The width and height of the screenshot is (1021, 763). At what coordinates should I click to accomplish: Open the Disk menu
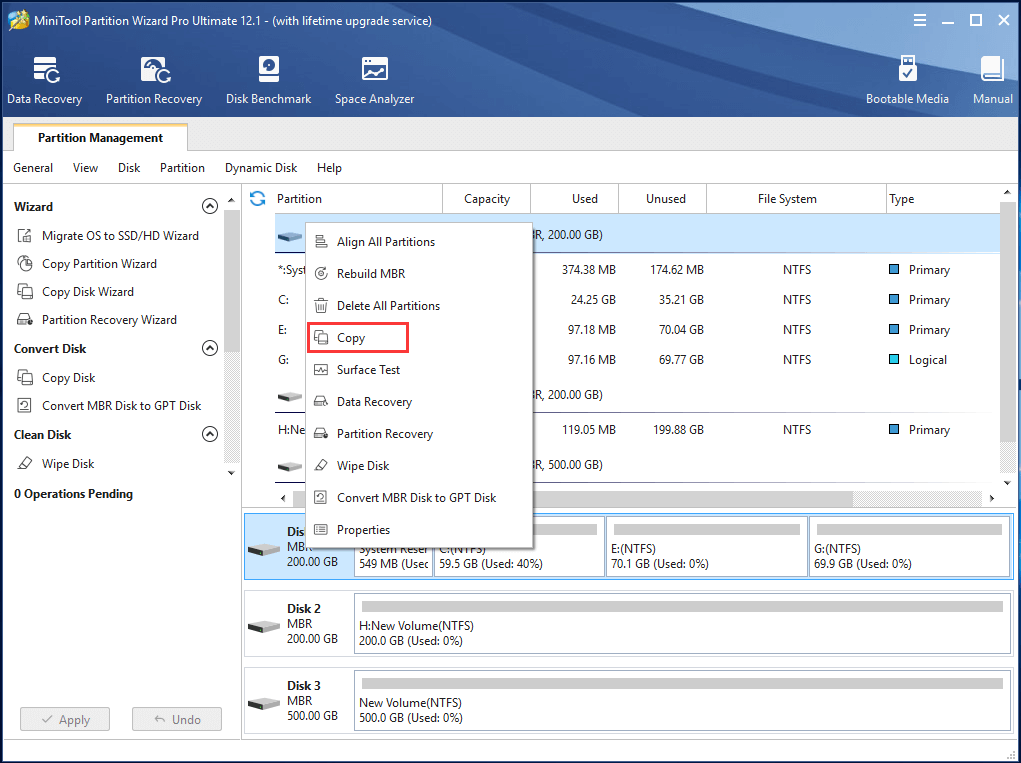(x=129, y=168)
